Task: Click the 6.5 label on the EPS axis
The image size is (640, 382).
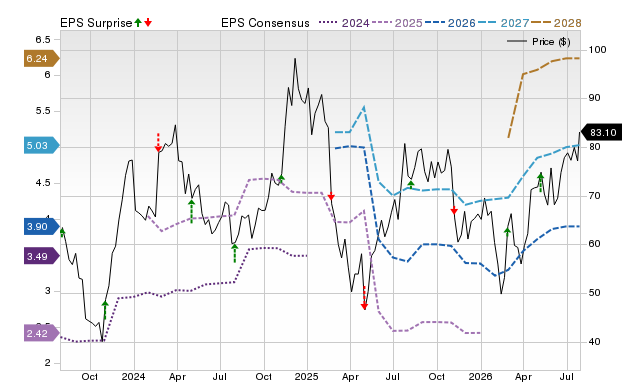Action: coord(43,40)
